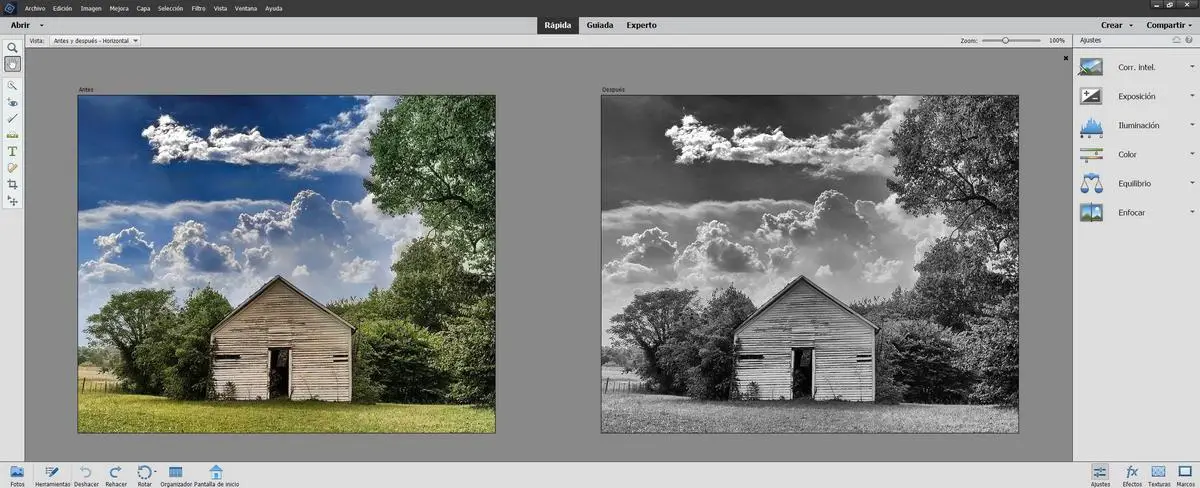This screenshot has height=488, width=1200.
Task: Select the Crop tool
Action: coord(12,185)
